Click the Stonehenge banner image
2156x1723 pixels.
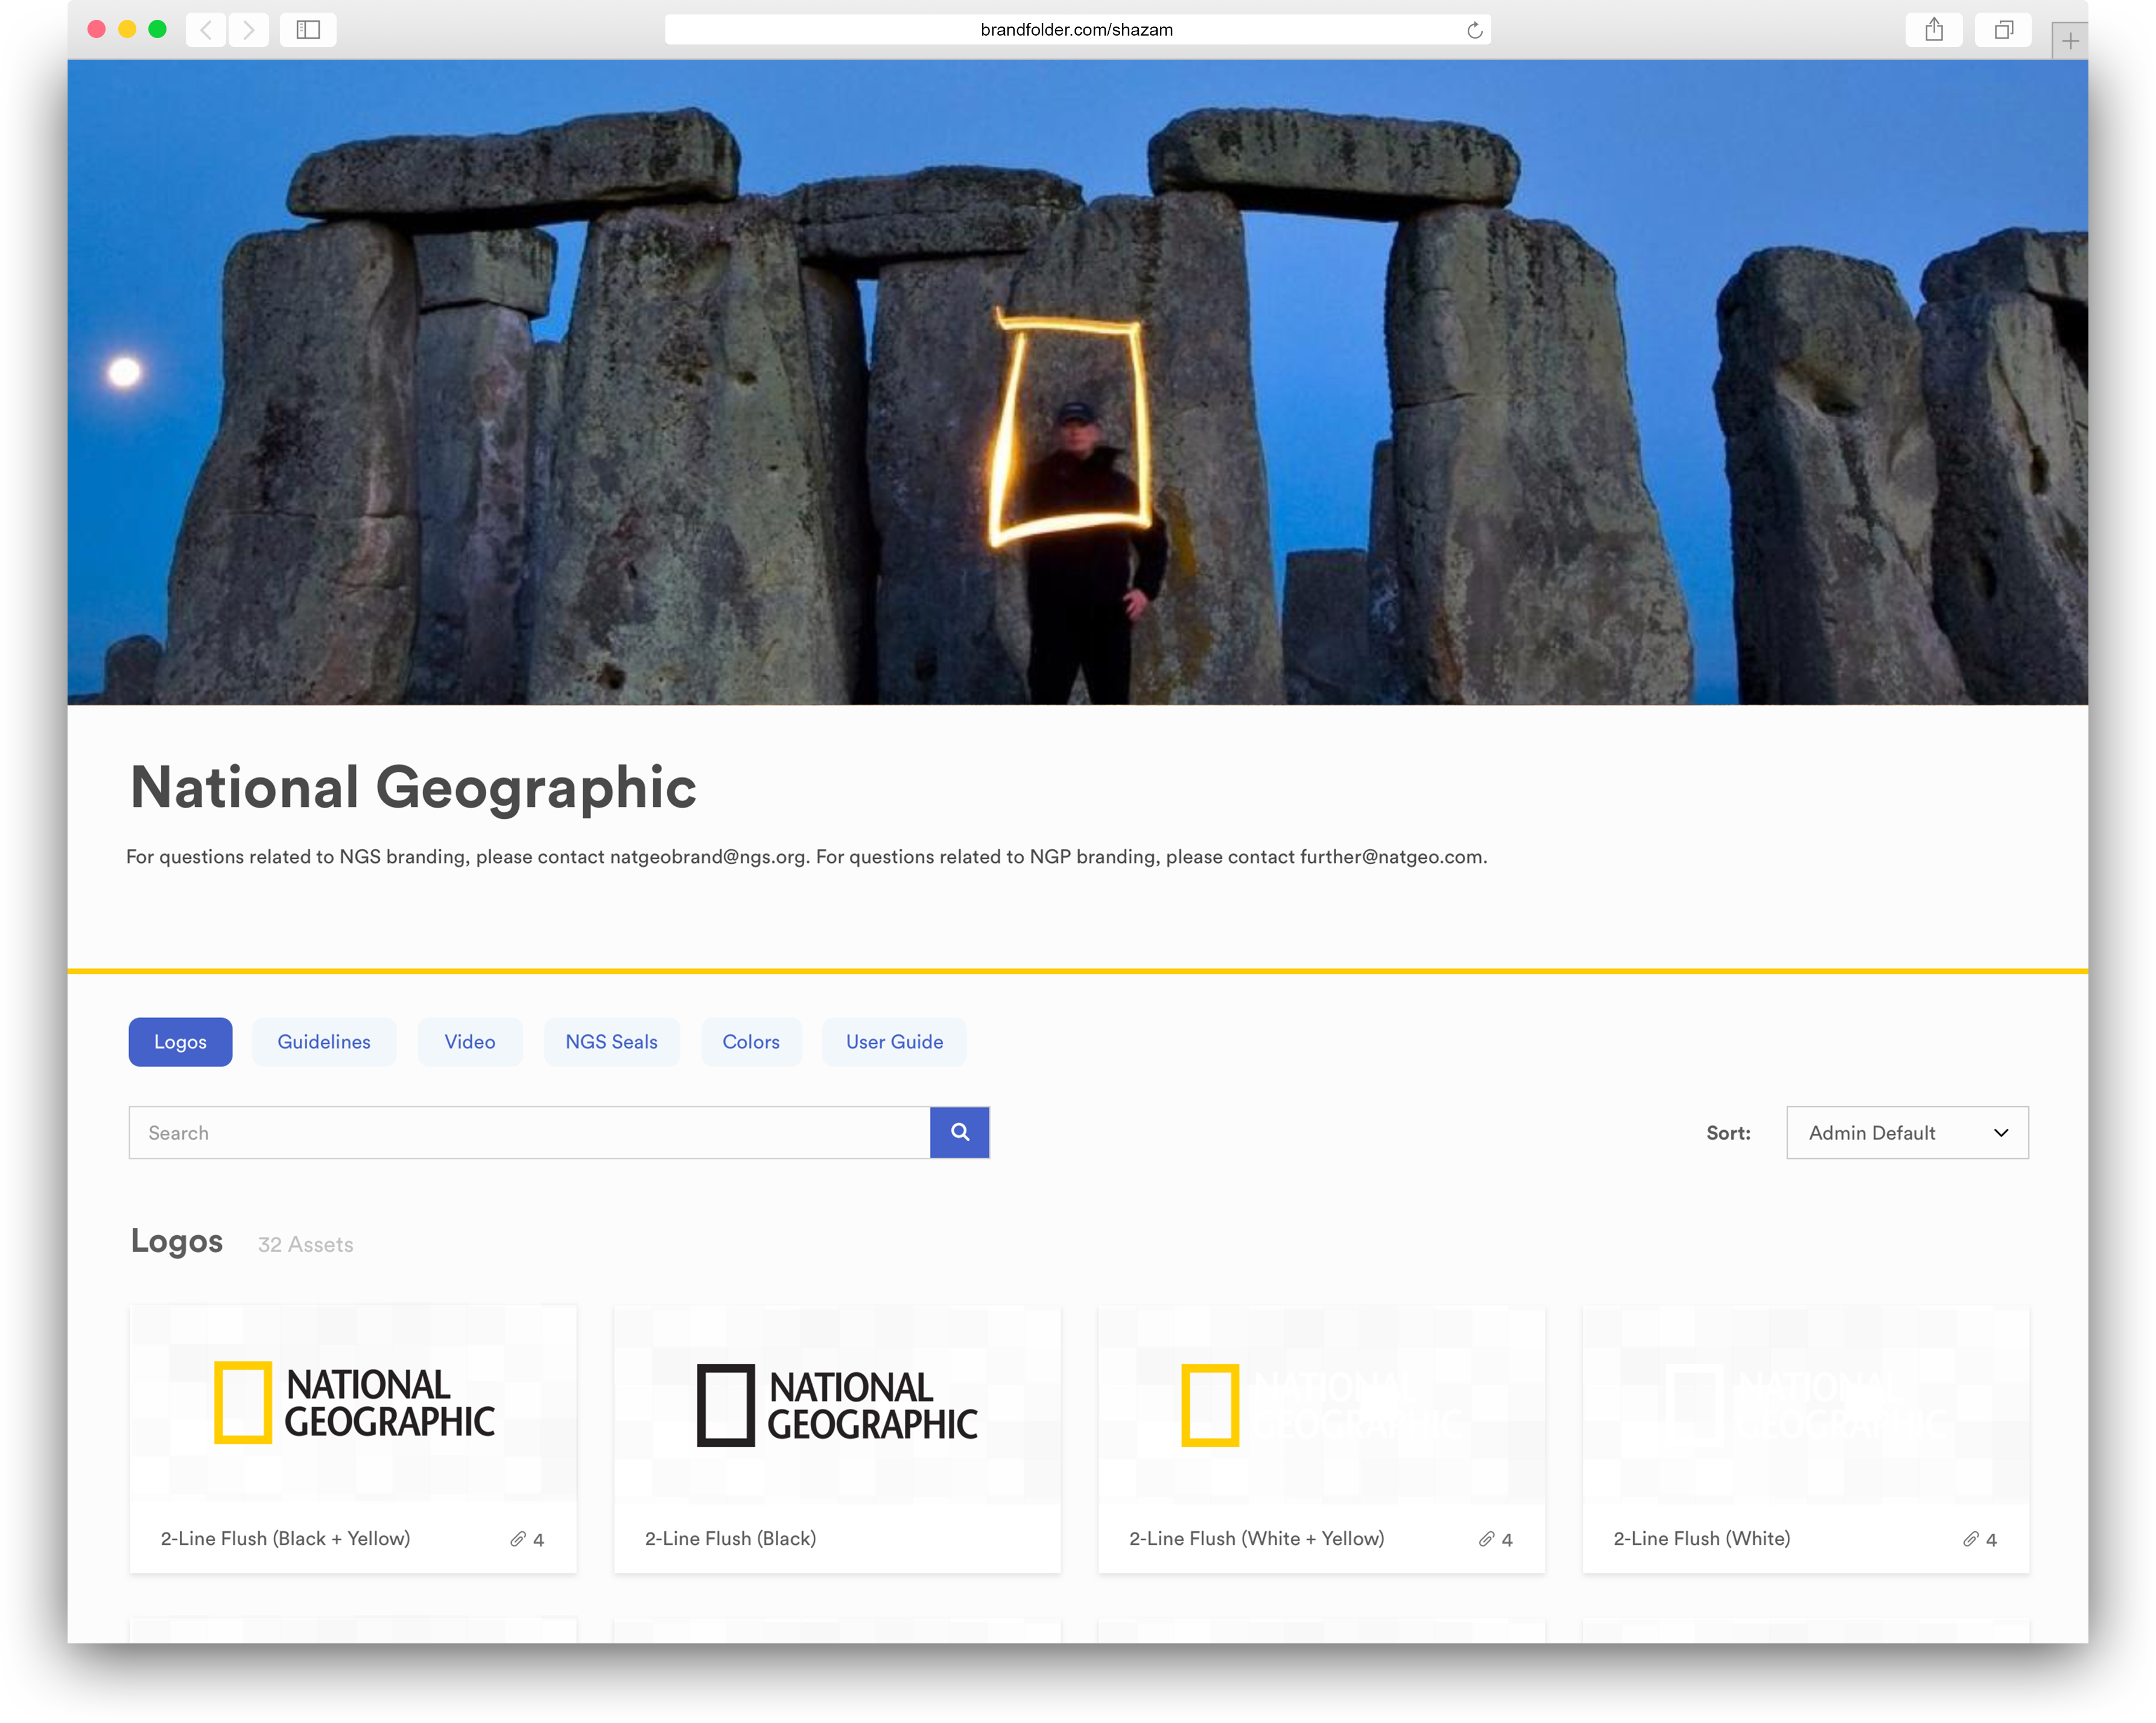click(1078, 382)
